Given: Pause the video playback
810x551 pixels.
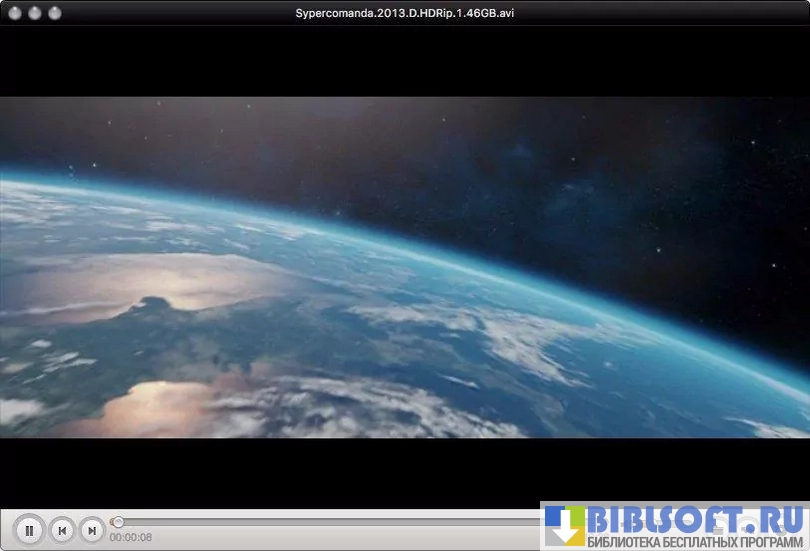Looking at the screenshot, I should [x=29, y=530].
